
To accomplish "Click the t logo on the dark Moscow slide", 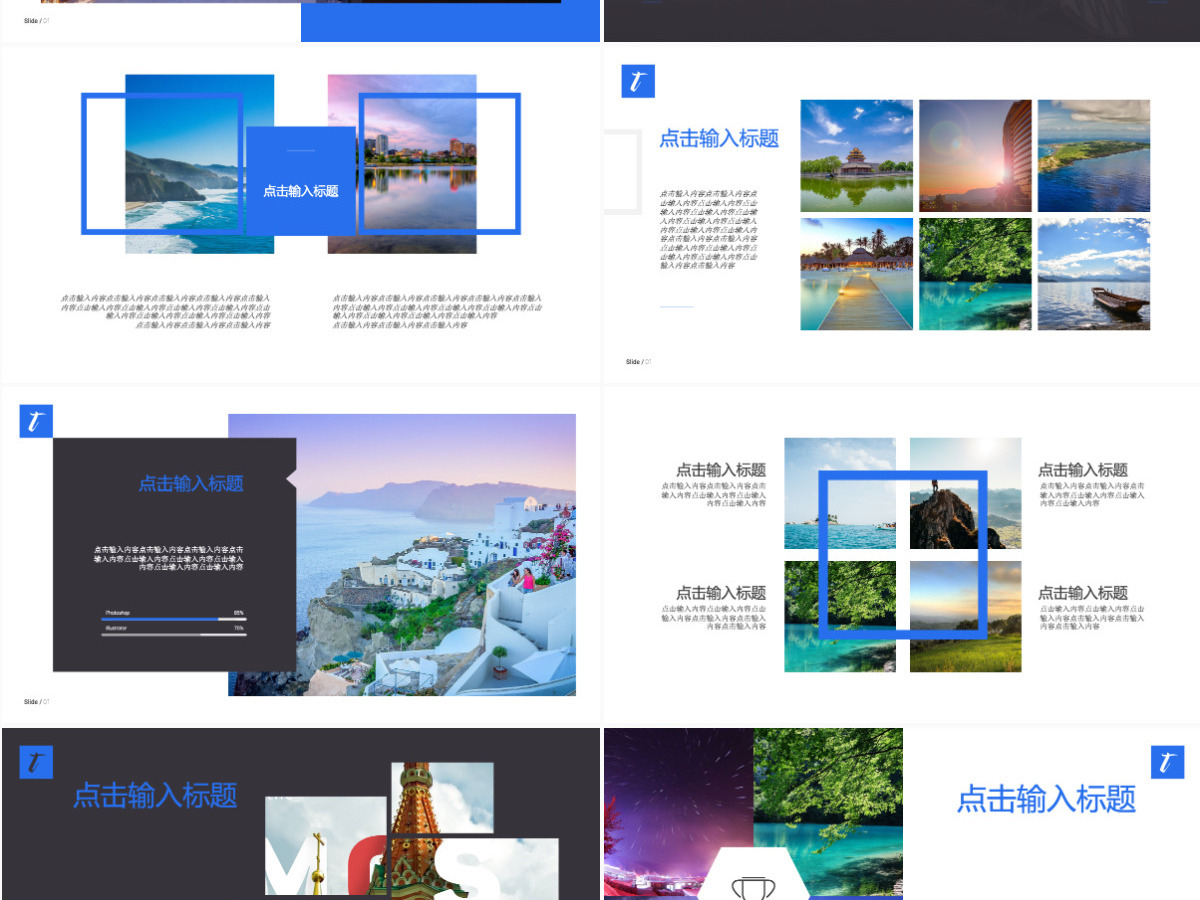I will tap(36, 762).
